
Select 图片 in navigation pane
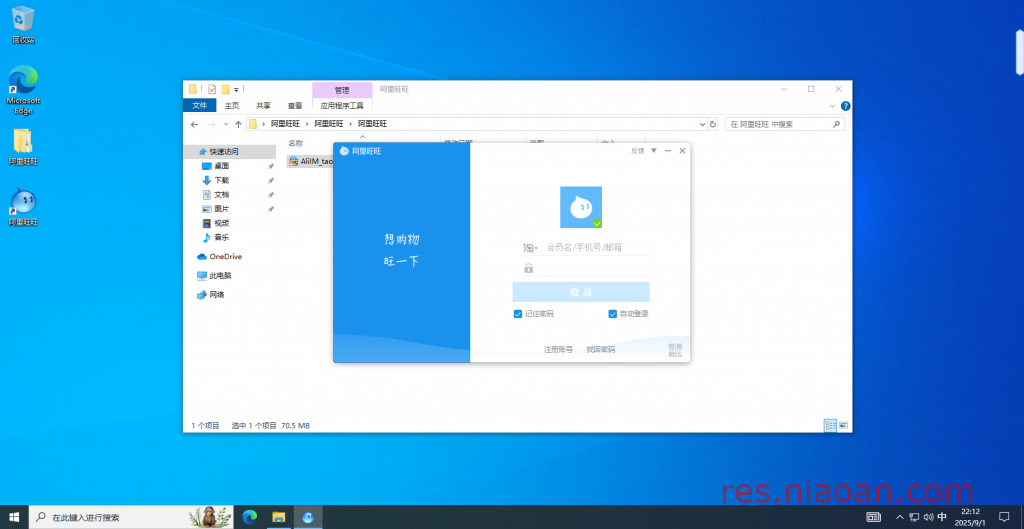click(x=221, y=209)
